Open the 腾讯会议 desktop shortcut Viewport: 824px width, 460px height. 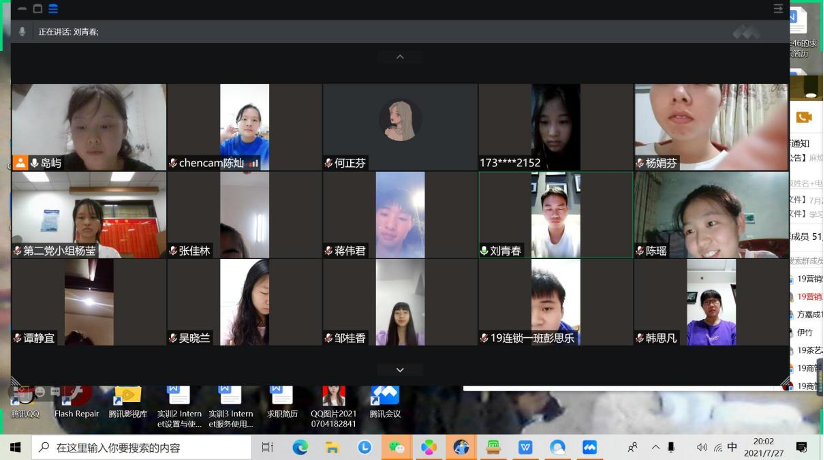point(385,402)
